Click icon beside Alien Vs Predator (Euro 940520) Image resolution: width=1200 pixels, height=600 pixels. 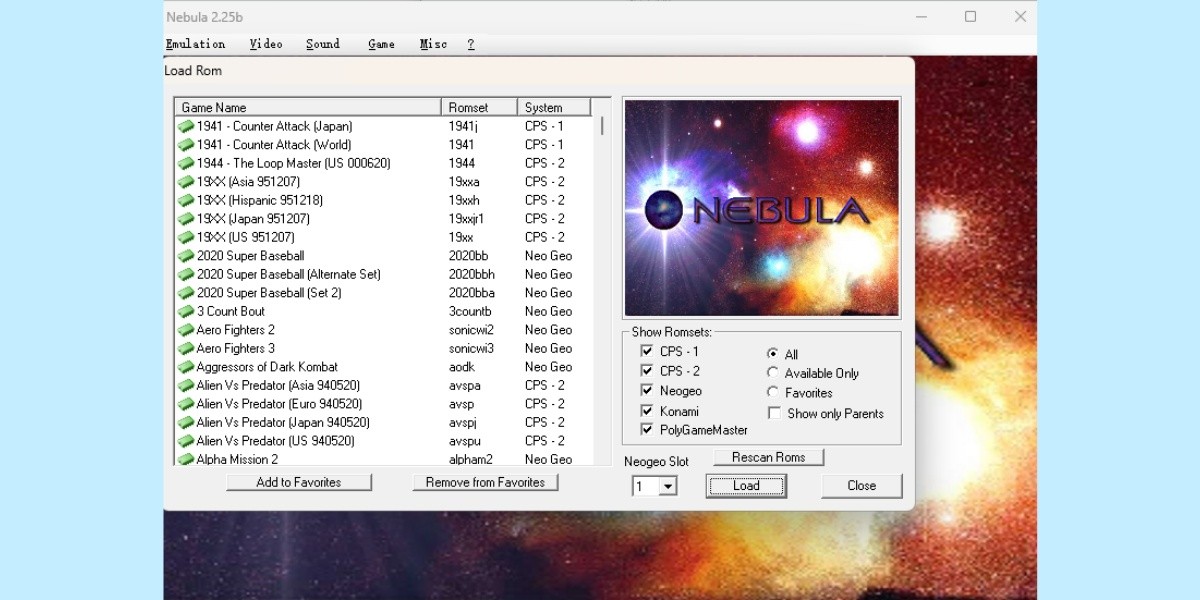pos(186,404)
